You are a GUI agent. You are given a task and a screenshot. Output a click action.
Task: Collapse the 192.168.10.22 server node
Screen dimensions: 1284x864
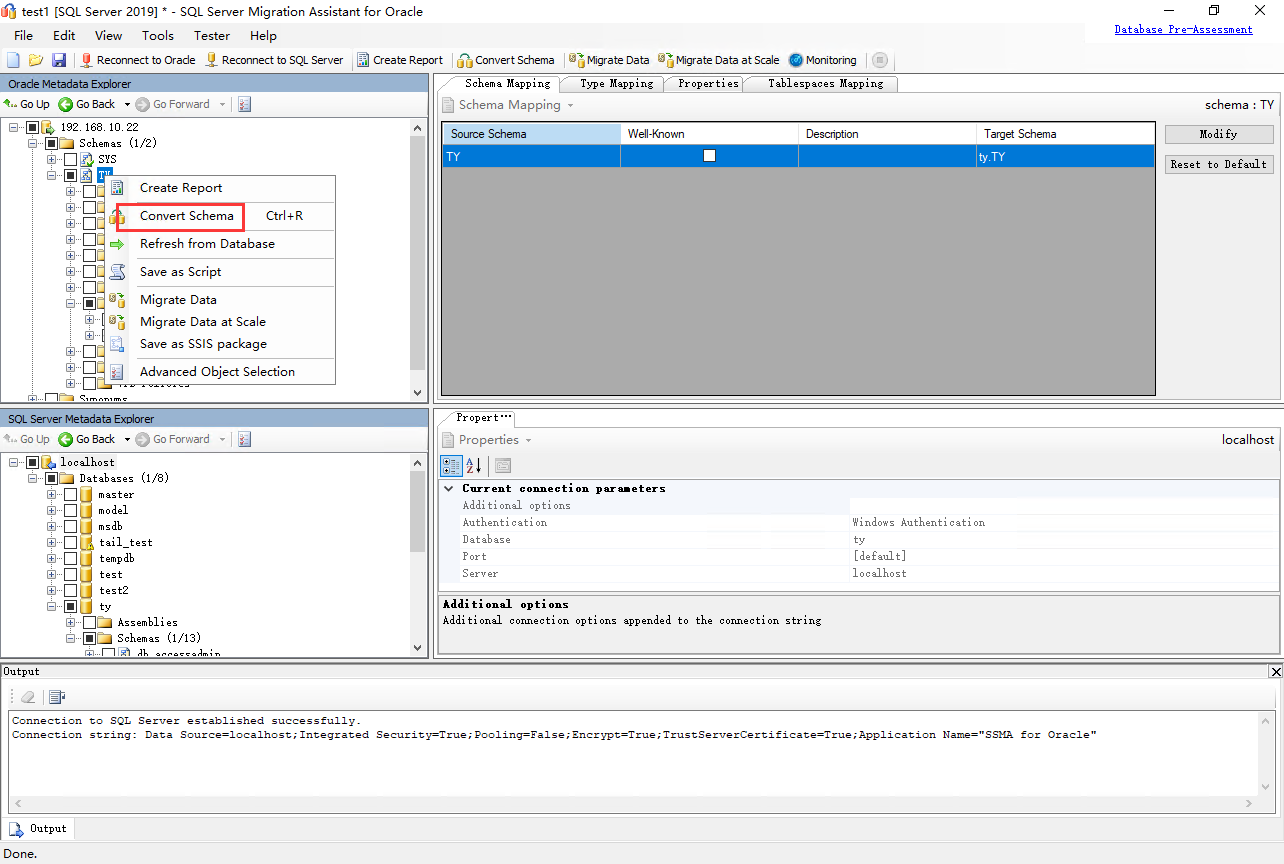pyautogui.click(x=14, y=127)
